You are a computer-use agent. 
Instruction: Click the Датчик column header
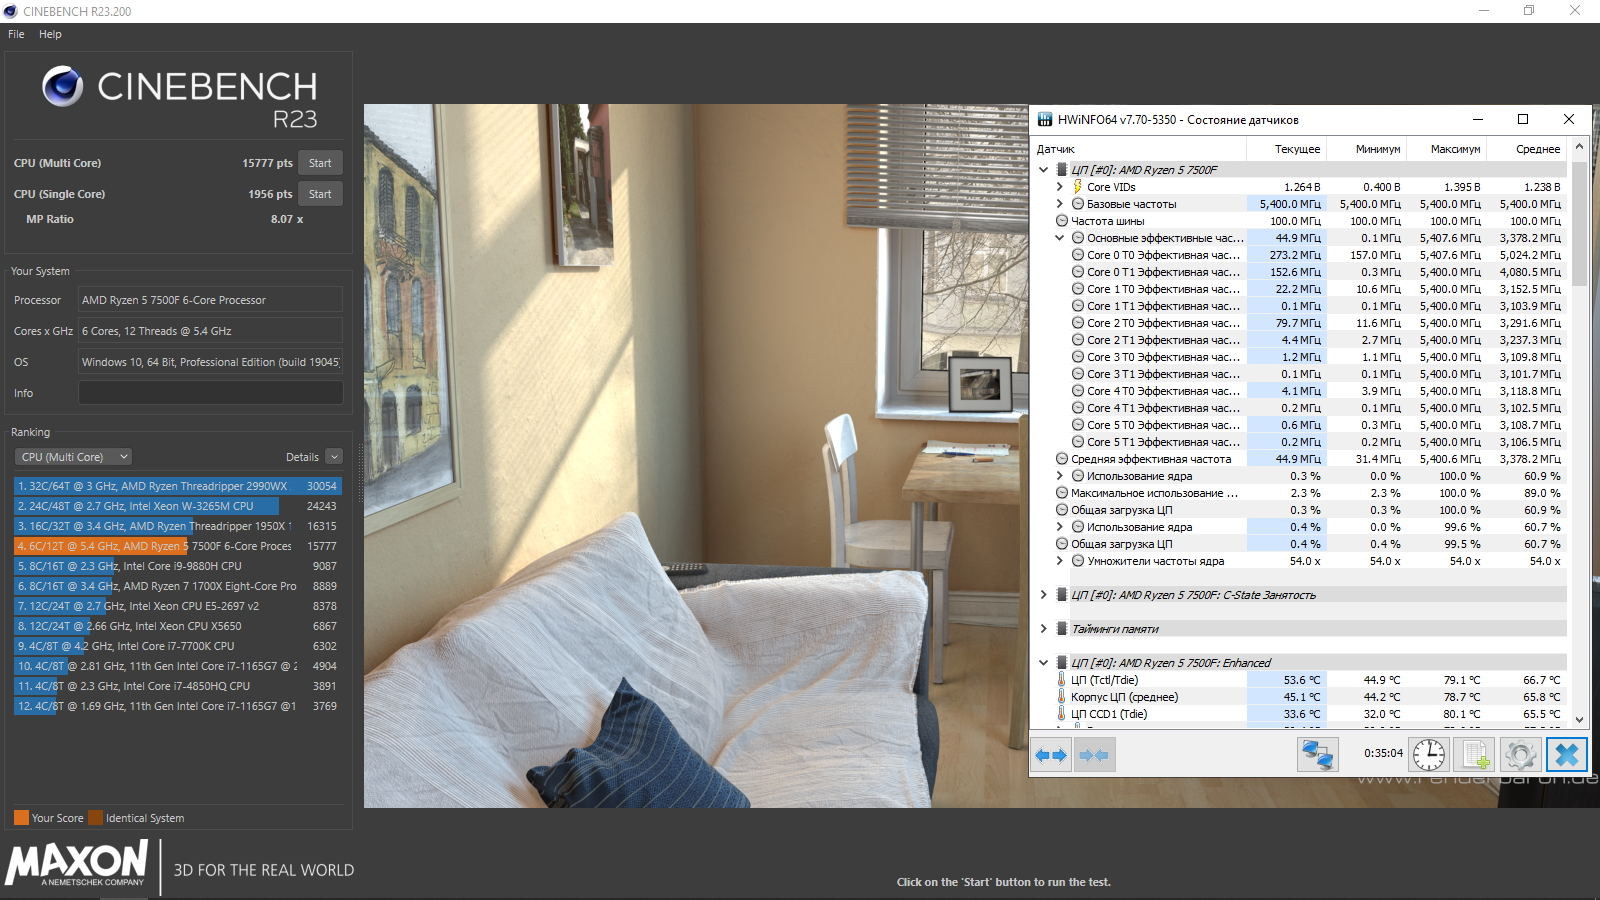click(1139, 149)
